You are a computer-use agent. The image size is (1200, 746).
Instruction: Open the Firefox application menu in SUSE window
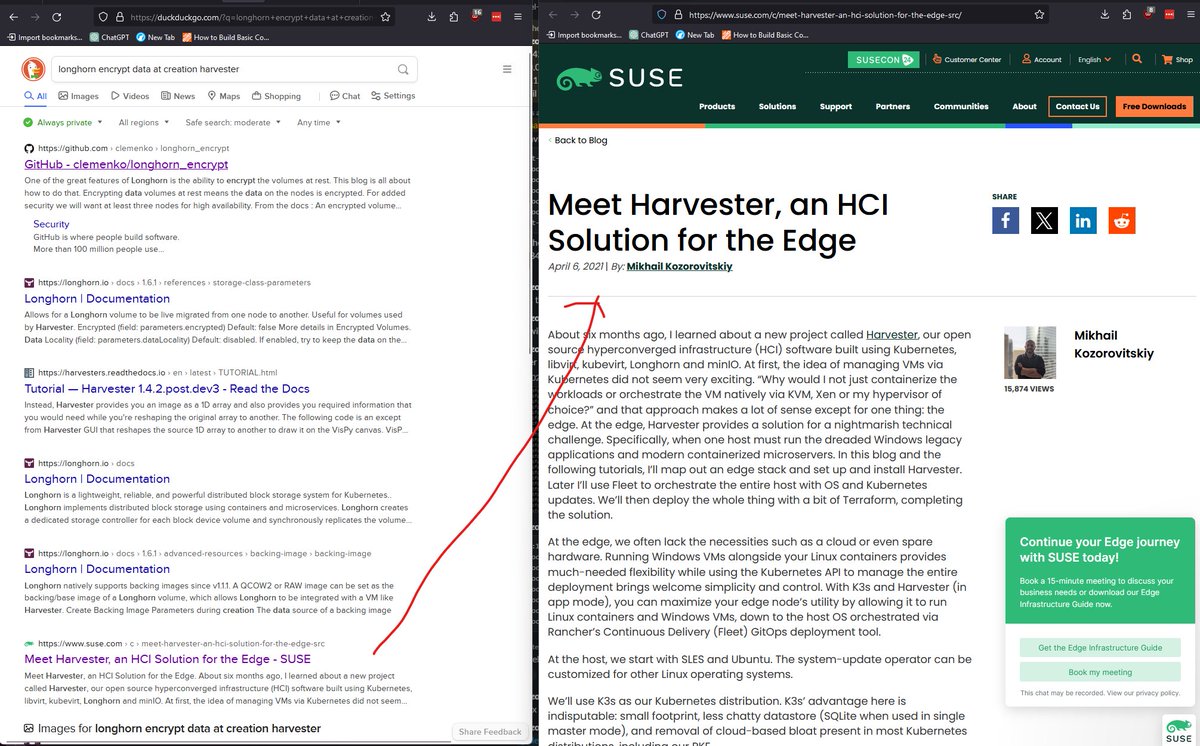1190,15
